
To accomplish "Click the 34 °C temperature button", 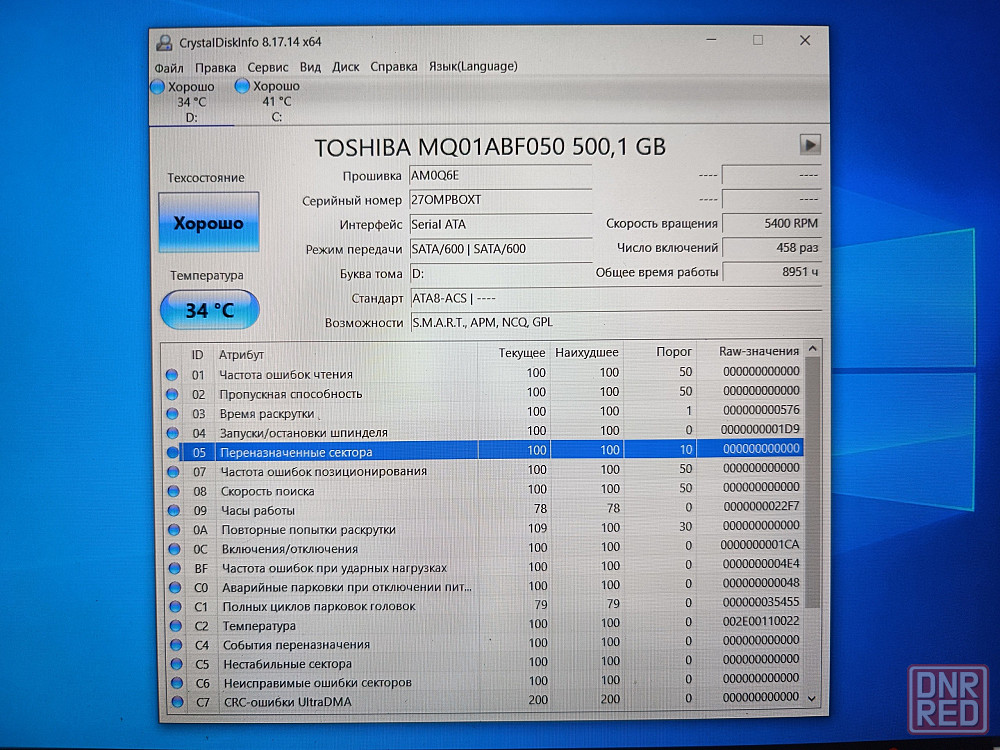I will 210,310.
